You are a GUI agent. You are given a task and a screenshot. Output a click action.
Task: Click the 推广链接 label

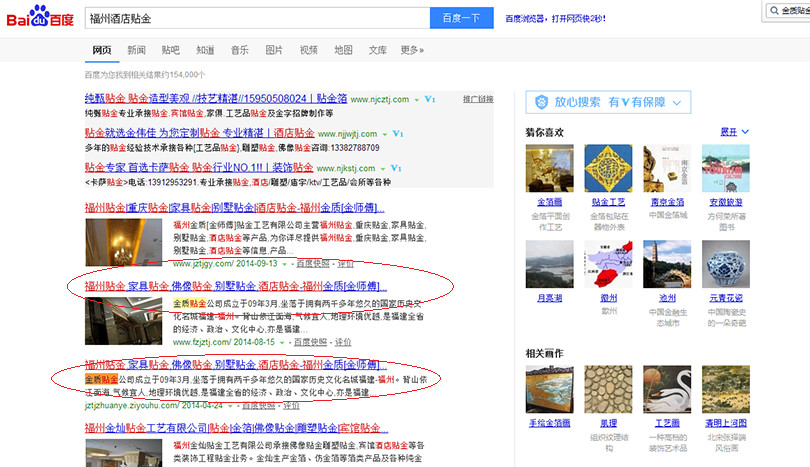[x=478, y=99]
